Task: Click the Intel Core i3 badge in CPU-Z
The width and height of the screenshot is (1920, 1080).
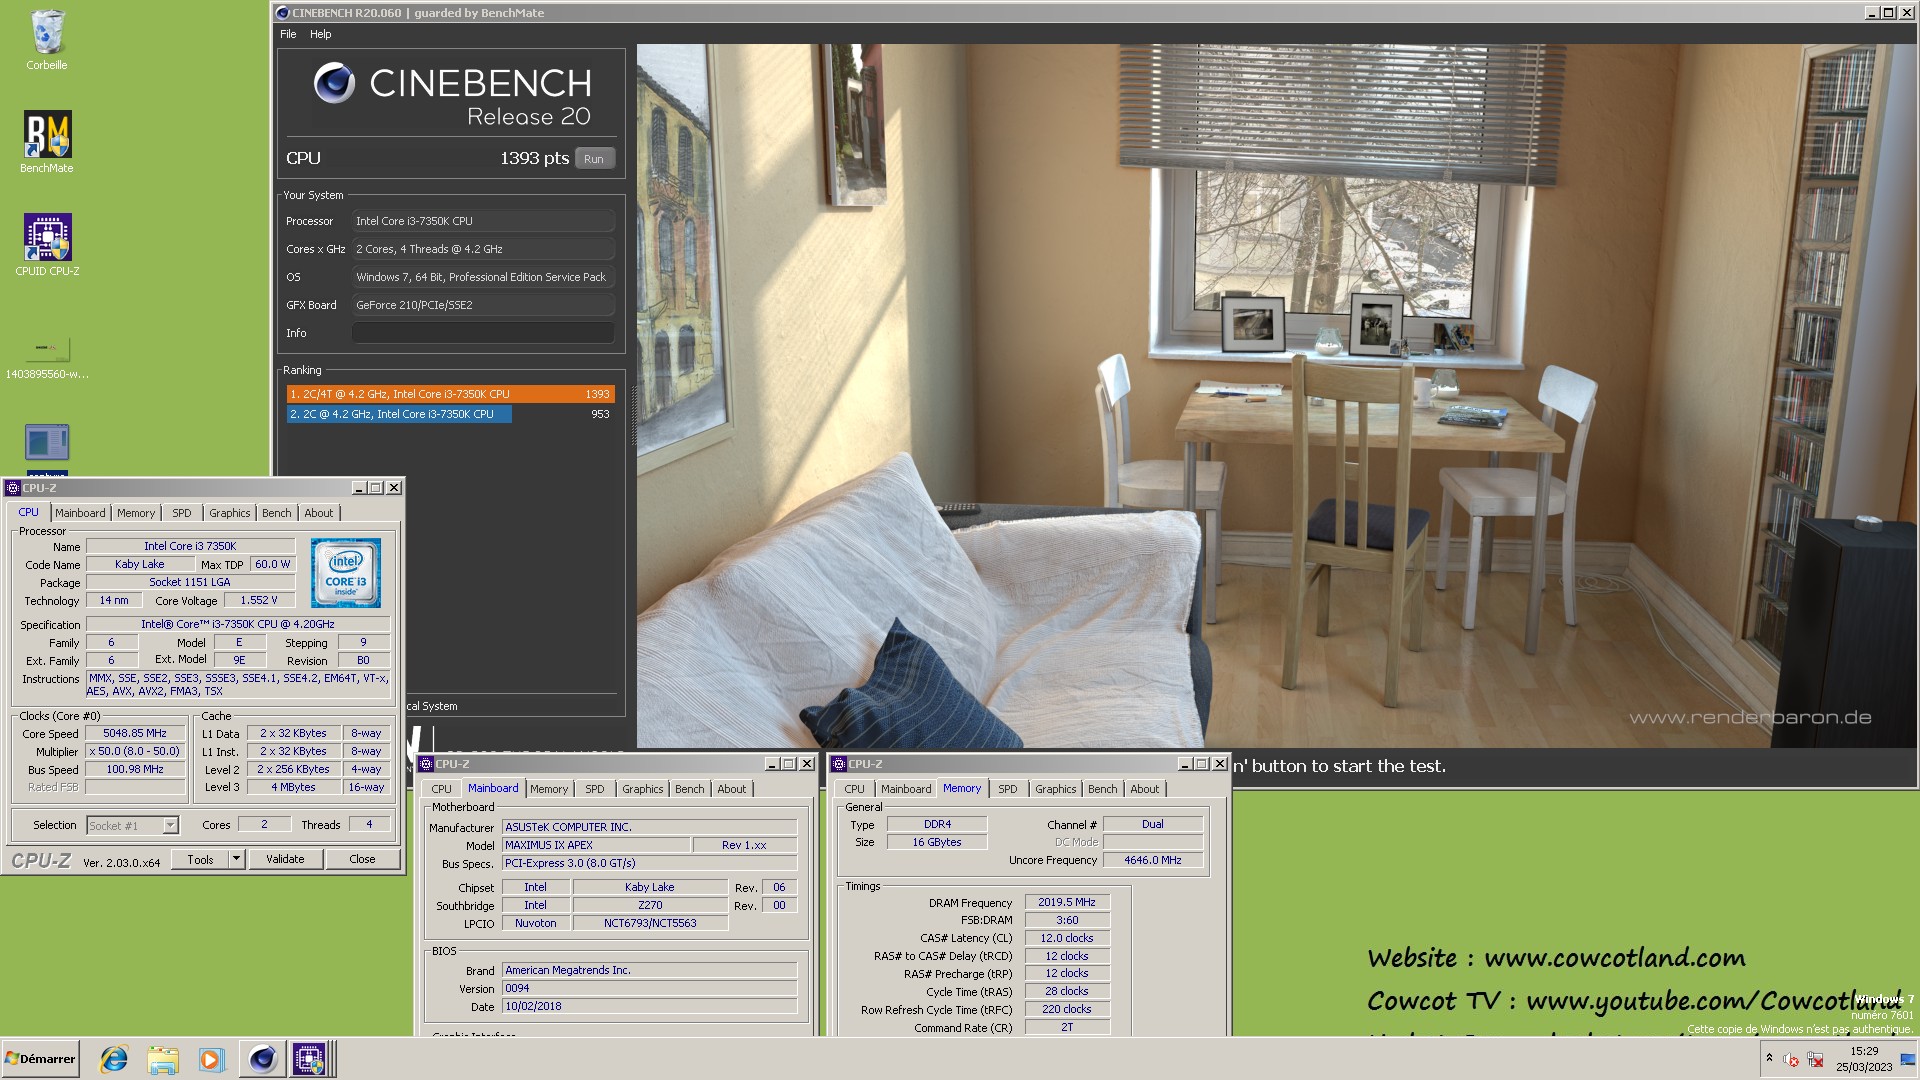Action: coord(346,573)
